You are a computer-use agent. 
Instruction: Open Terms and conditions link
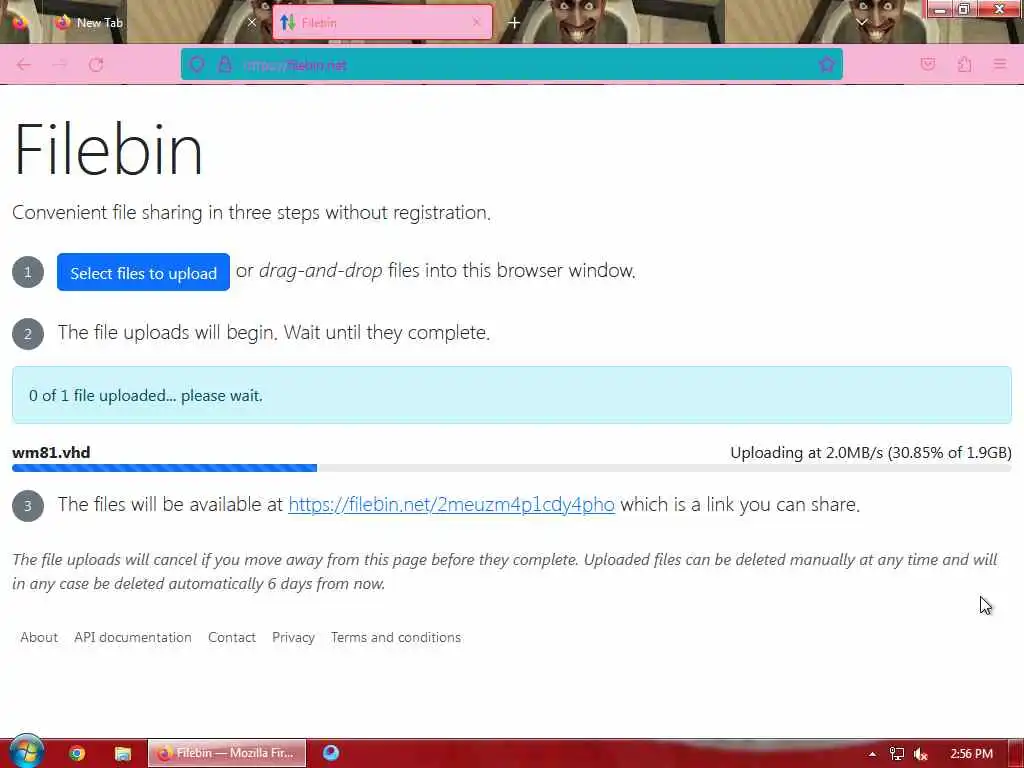pos(396,637)
